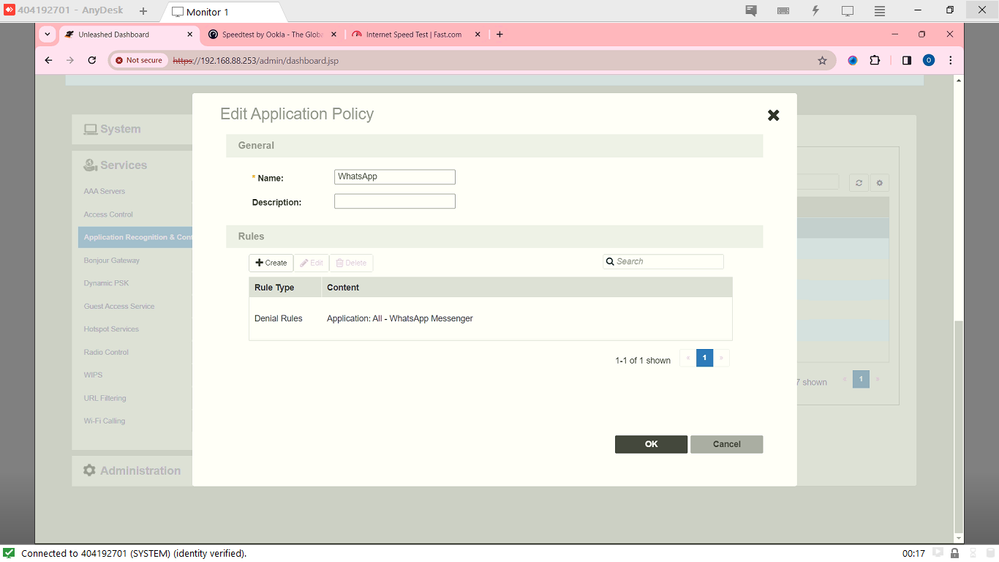Close the Edit Application Policy dialog
The width and height of the screenshot is (999, 562).
pyautogui.click(x=773, y=116)
